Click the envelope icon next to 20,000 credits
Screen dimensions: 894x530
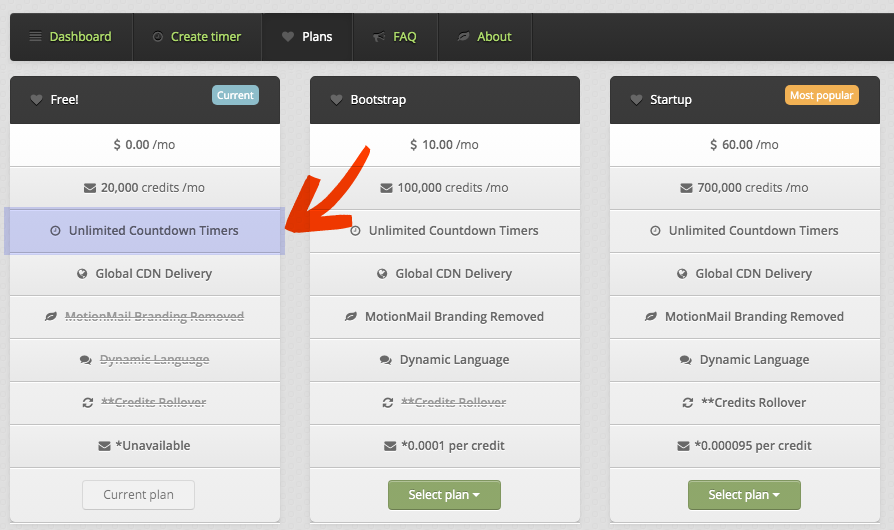[90, 188]
